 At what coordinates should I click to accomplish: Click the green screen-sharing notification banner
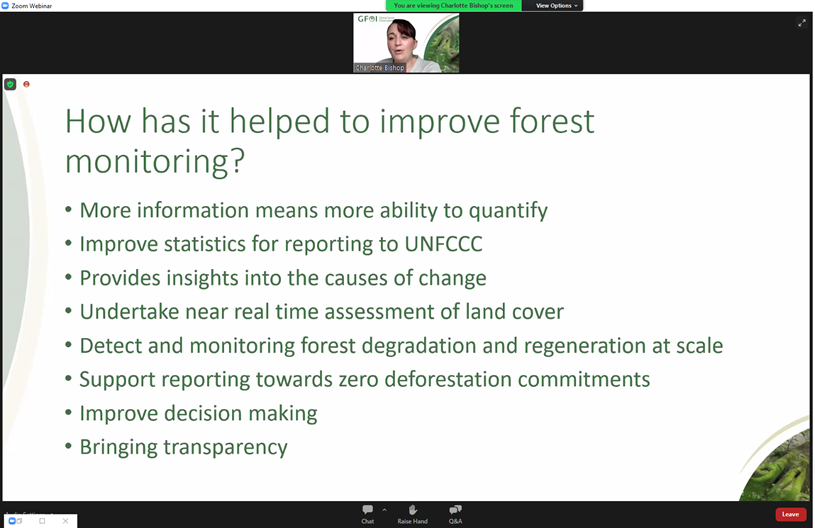point(453,6)
